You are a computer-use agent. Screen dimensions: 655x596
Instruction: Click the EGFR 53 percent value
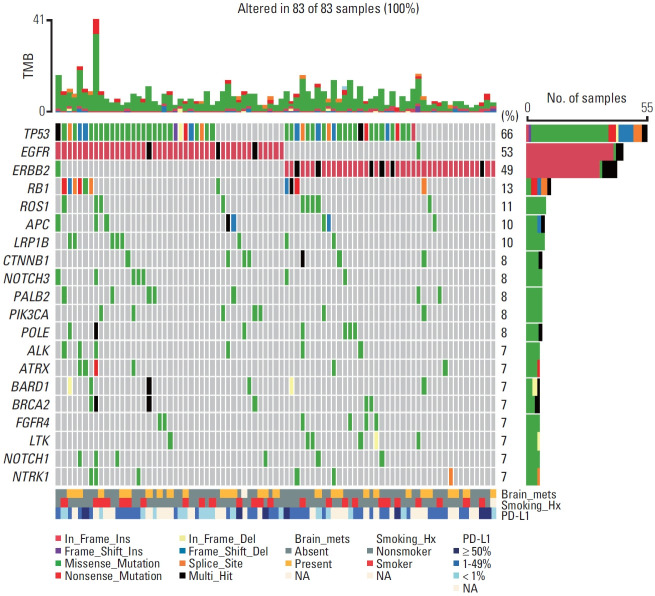click(x=507, y=152)
